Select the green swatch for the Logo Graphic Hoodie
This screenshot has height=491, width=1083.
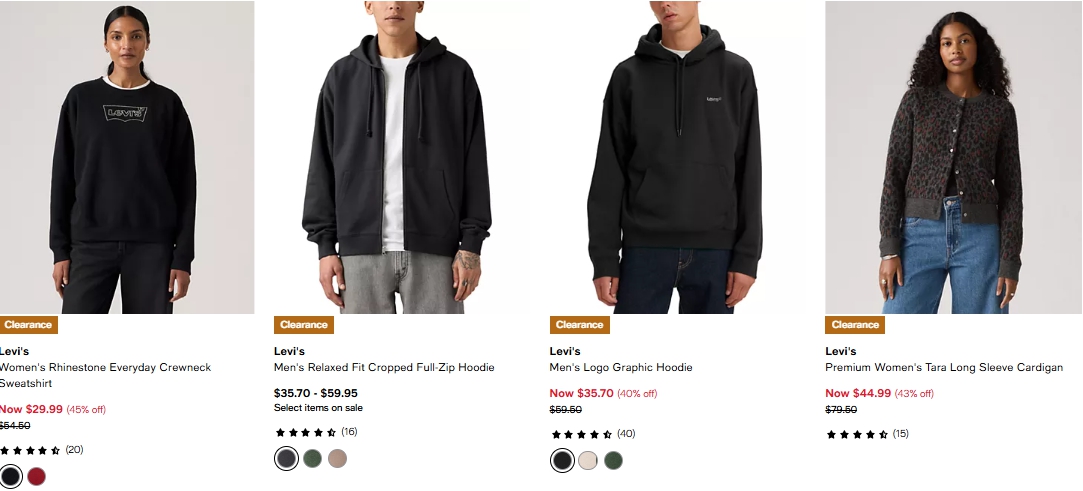613,460
